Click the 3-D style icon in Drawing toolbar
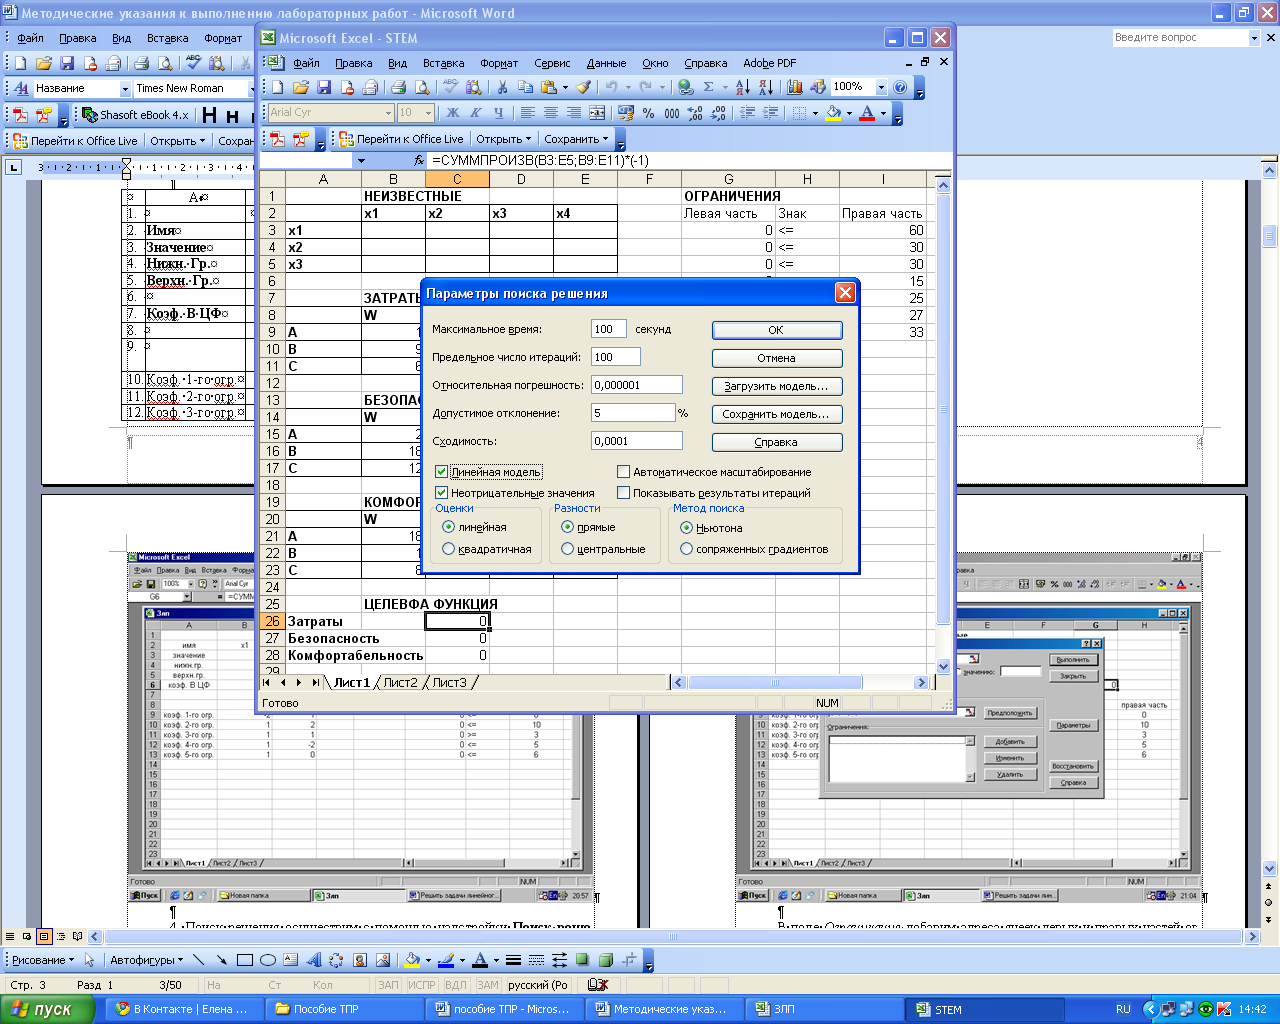The image size is (1280, 1024). click(605, 960)
